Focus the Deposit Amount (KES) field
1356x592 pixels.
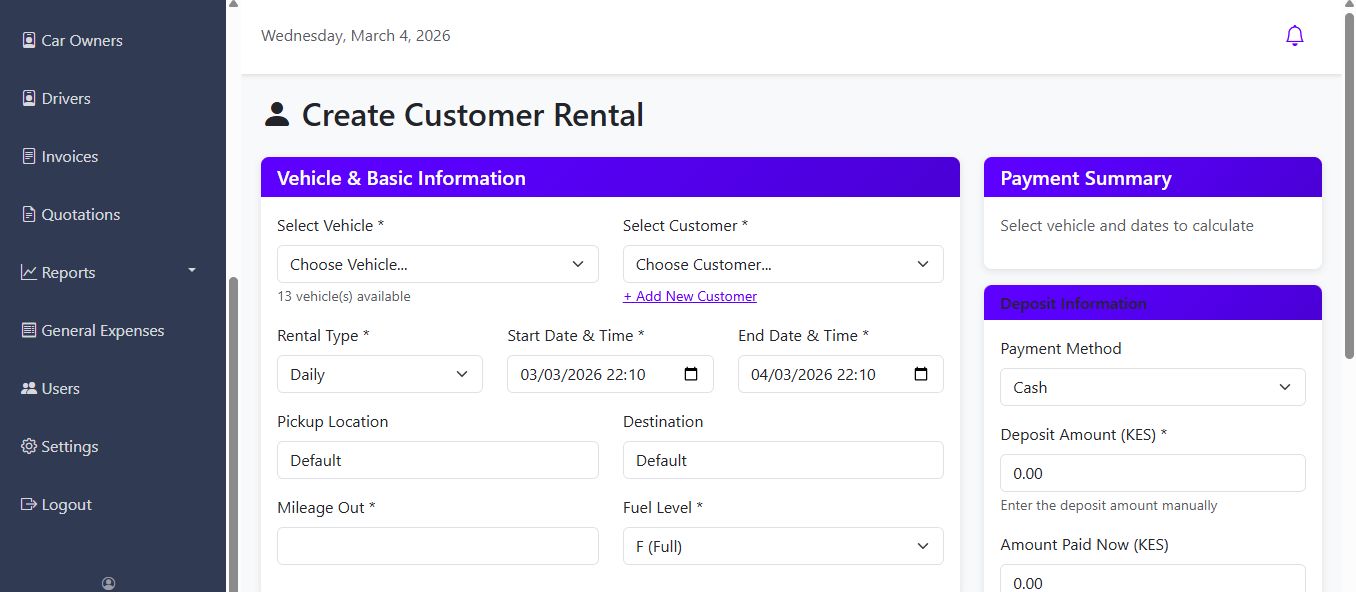click(x=1152, y=474)
